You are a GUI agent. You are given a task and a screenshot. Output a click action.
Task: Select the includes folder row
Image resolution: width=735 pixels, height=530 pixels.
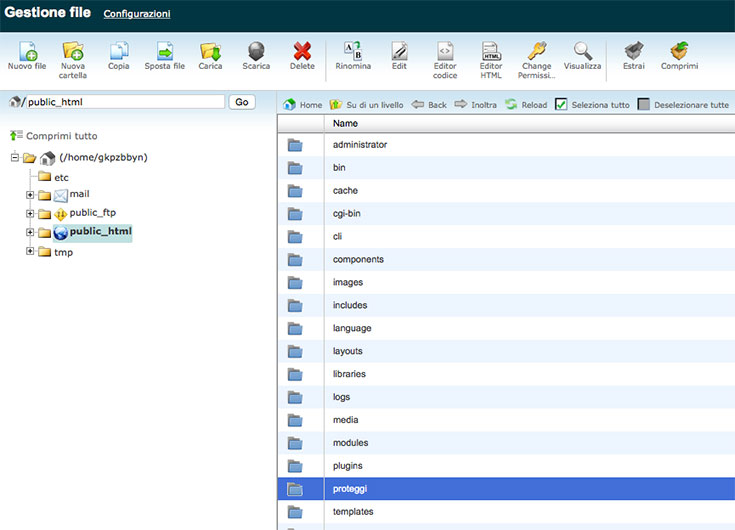[506, 306]
